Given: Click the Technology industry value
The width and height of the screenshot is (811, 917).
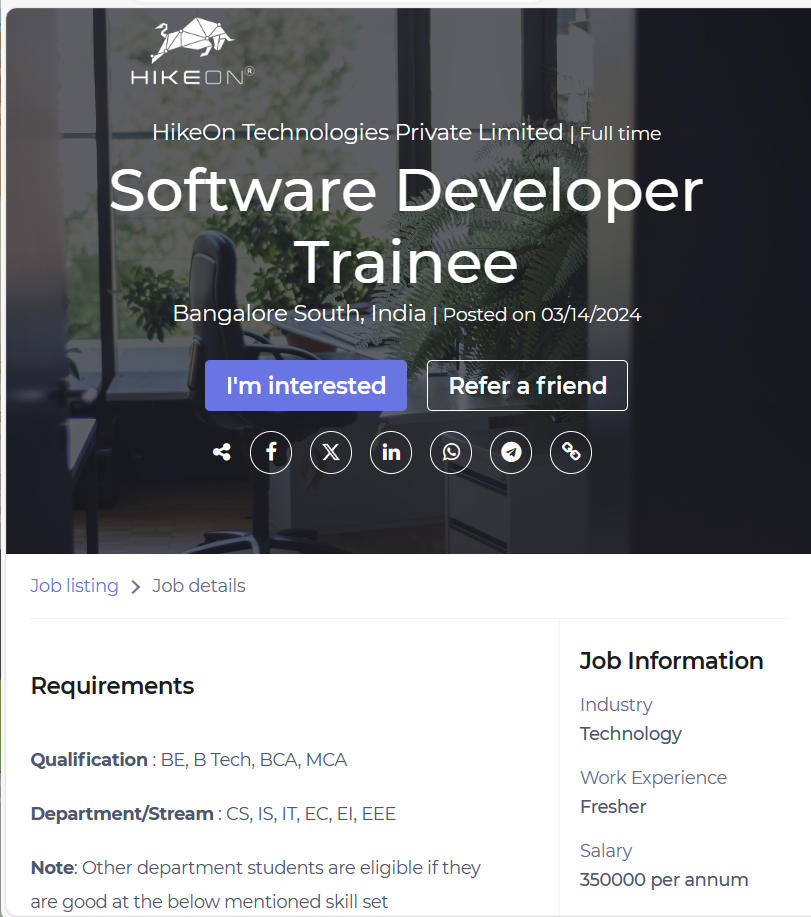Looking at the screenshot, I should [631, 734].
